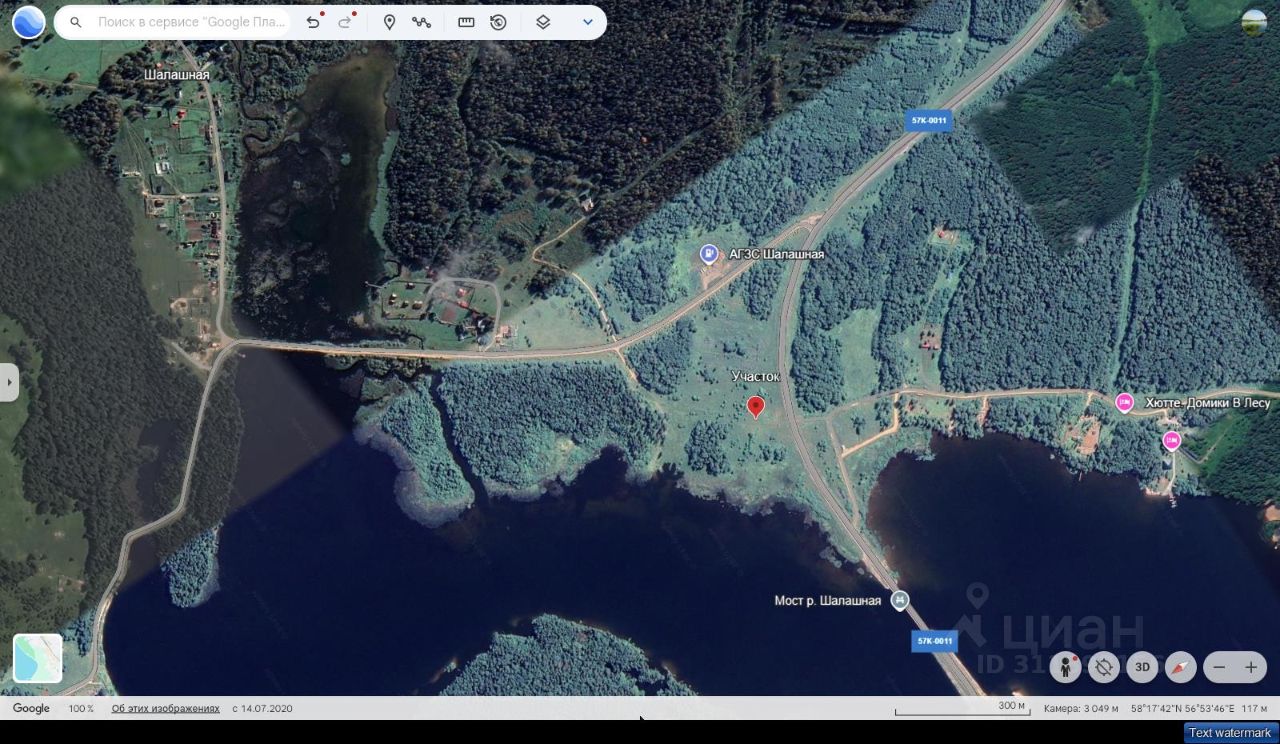Redo the last undone action

click(x=345, y=22)
